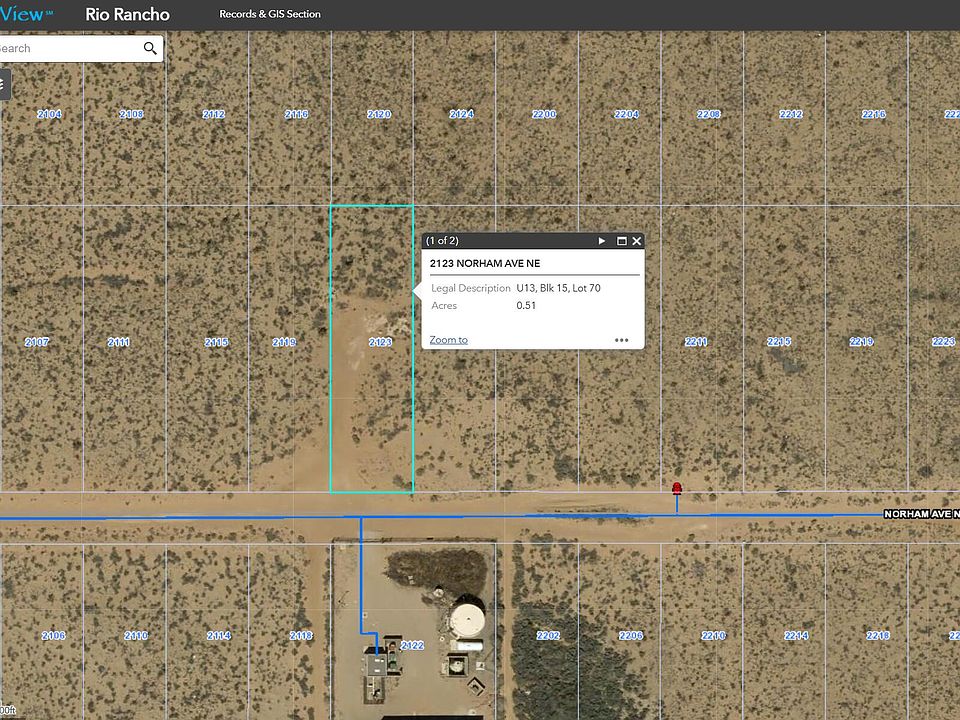Select parcel labeled 2211
Viewport: 960px width, 720px height.
coord(696,342)
